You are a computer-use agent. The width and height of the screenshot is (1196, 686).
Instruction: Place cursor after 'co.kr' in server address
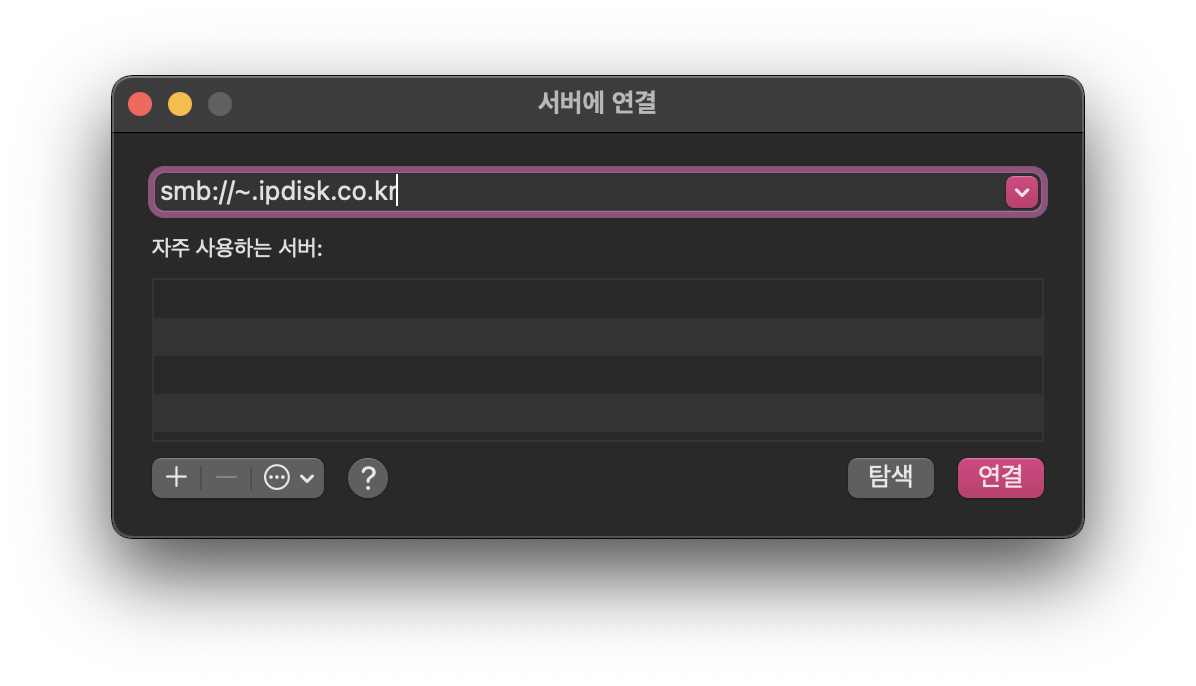397,191
